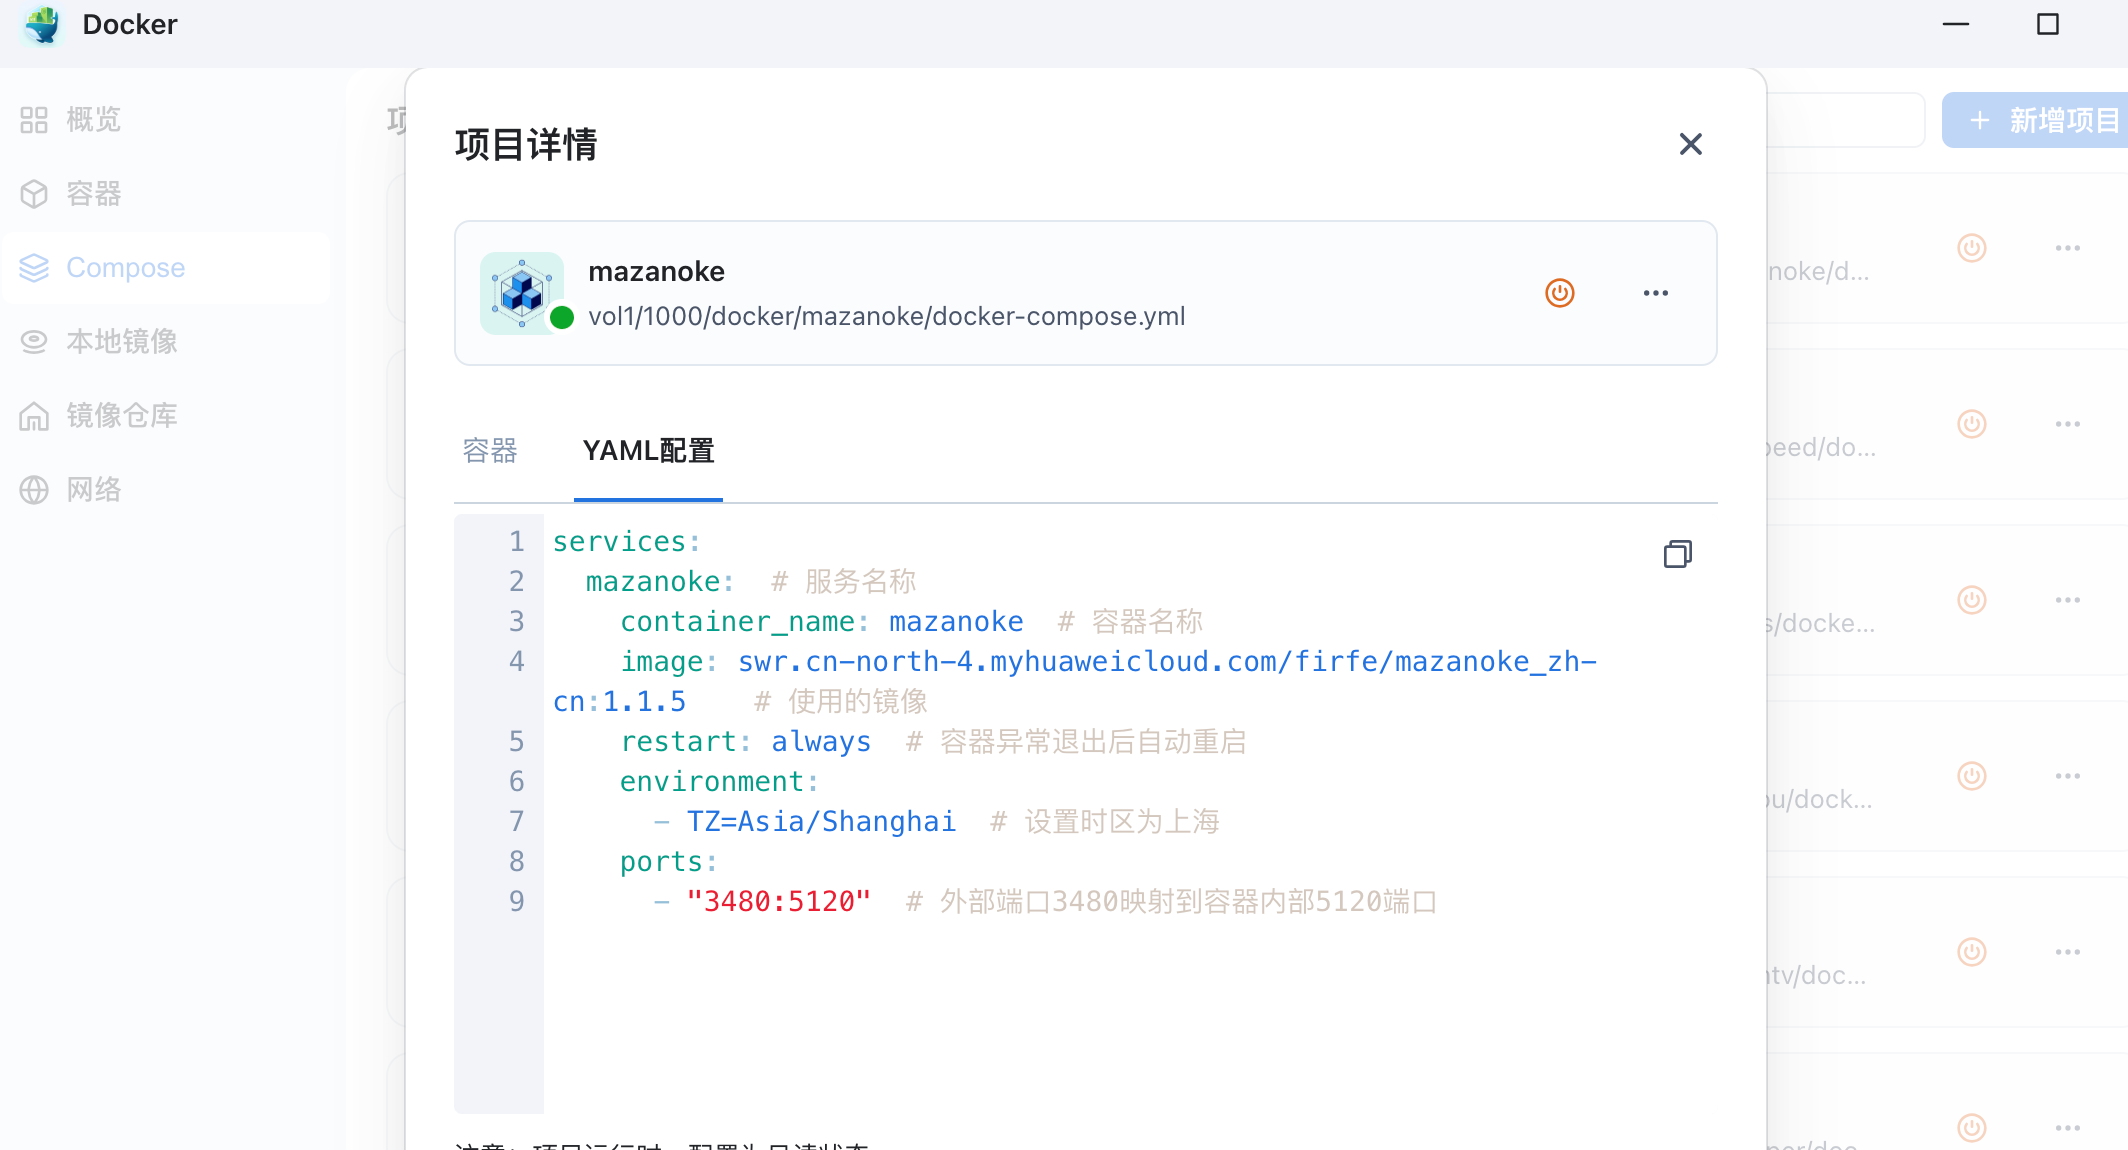2128x1150 pixels.
Task: Open mazanoke project more options menu
Action: coord(1655,293)
